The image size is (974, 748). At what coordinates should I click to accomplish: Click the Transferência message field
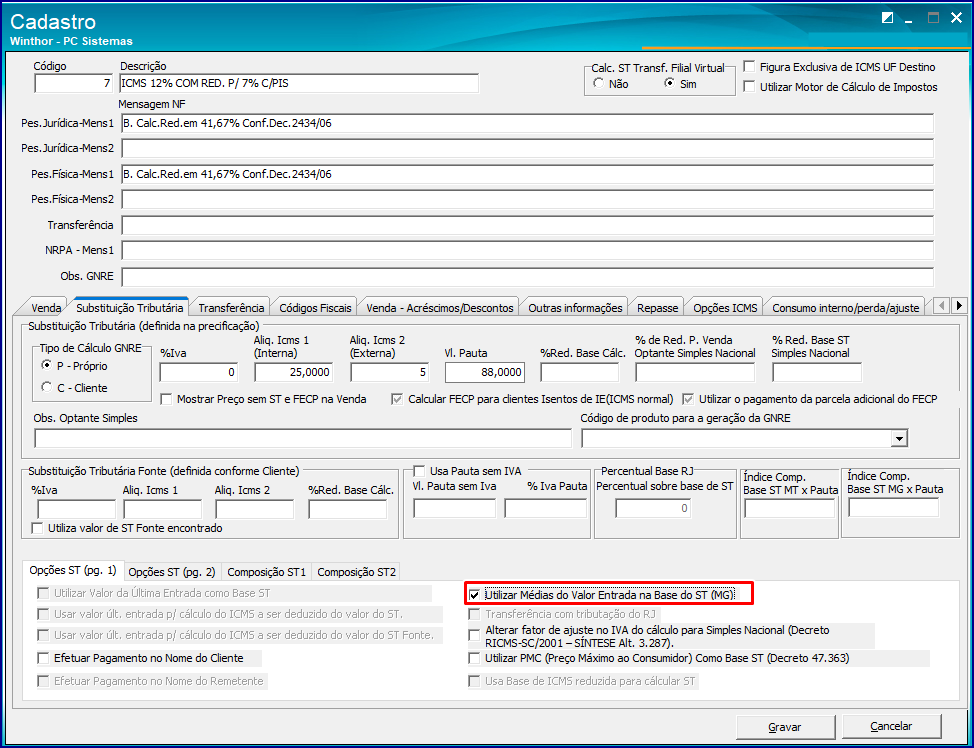click(x=527, y=225)
